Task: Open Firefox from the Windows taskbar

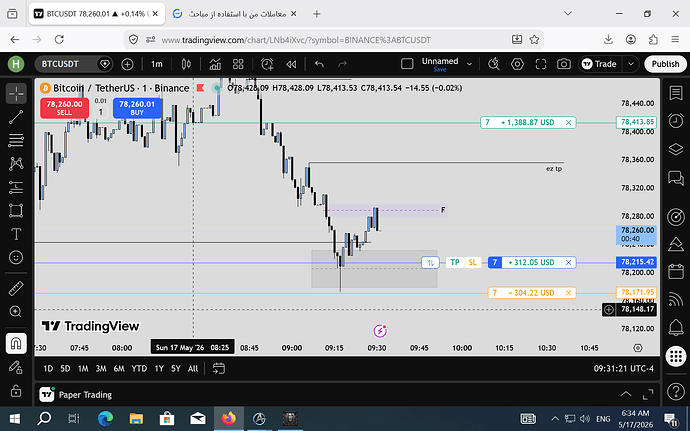Action: [229, 418]
